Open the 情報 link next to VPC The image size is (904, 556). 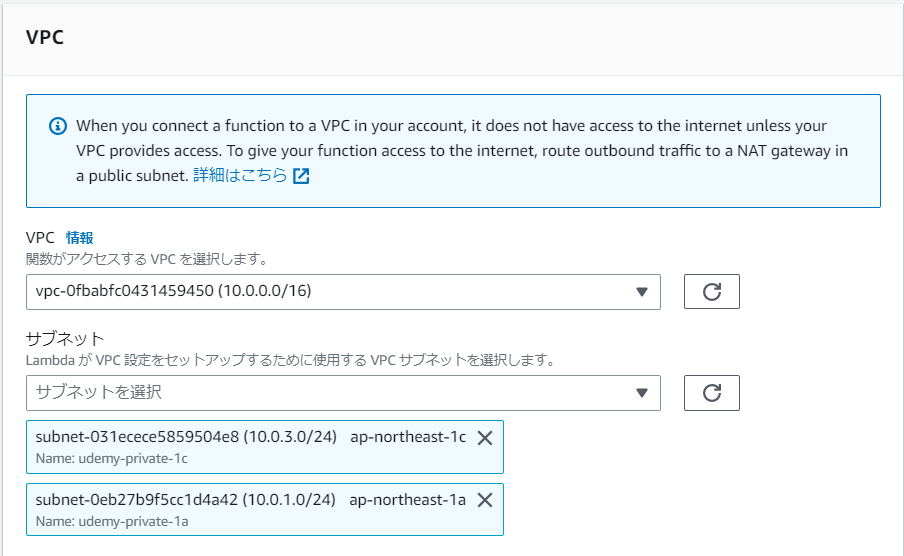(x=80, y=238)
